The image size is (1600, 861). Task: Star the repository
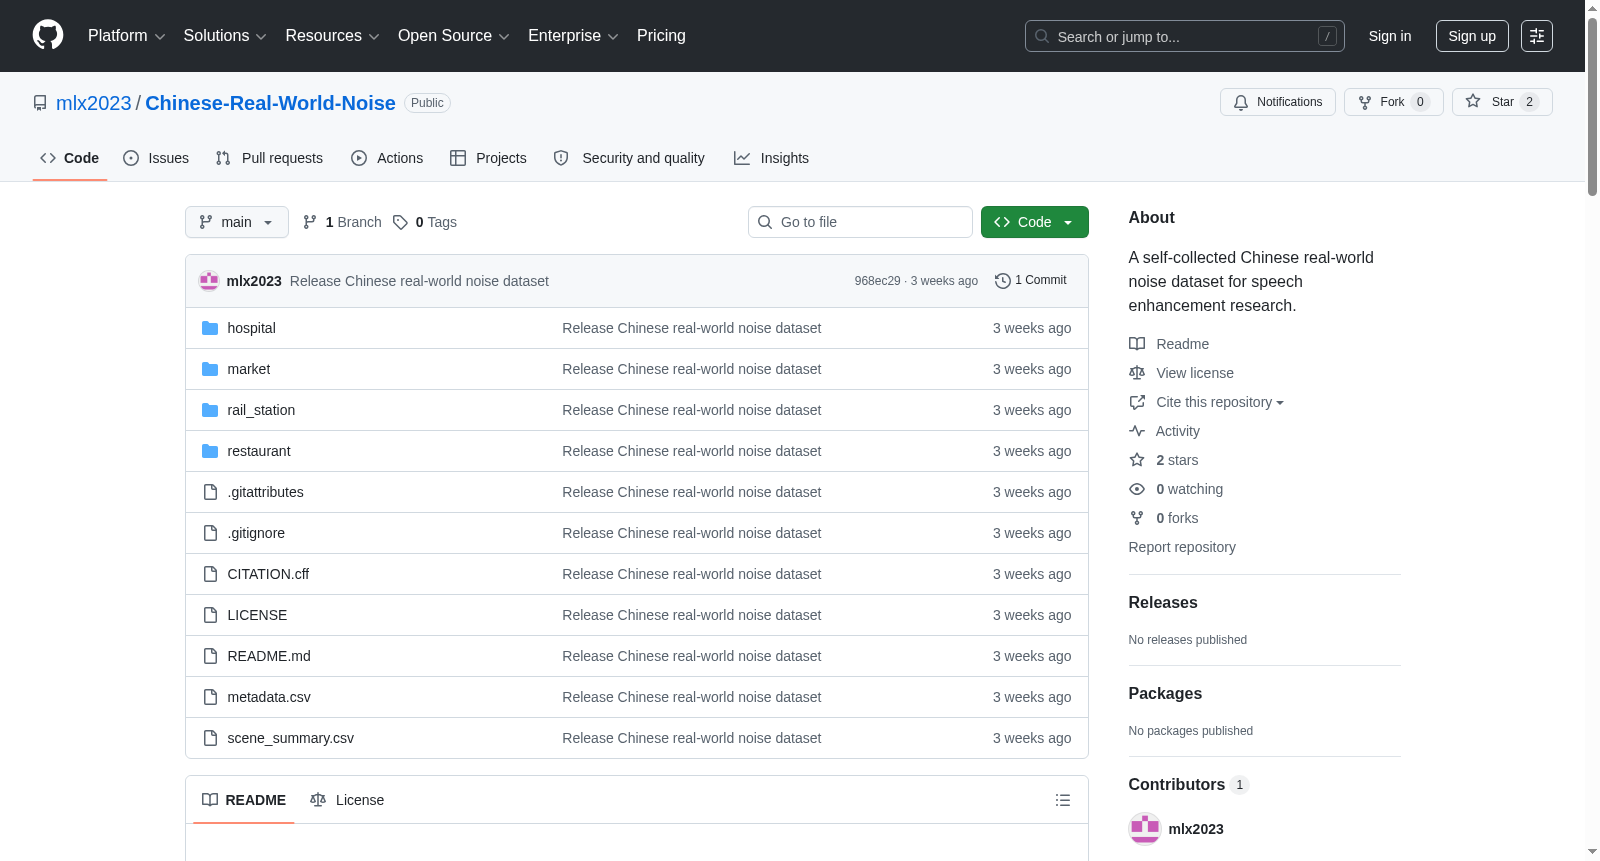[1502, 102]
